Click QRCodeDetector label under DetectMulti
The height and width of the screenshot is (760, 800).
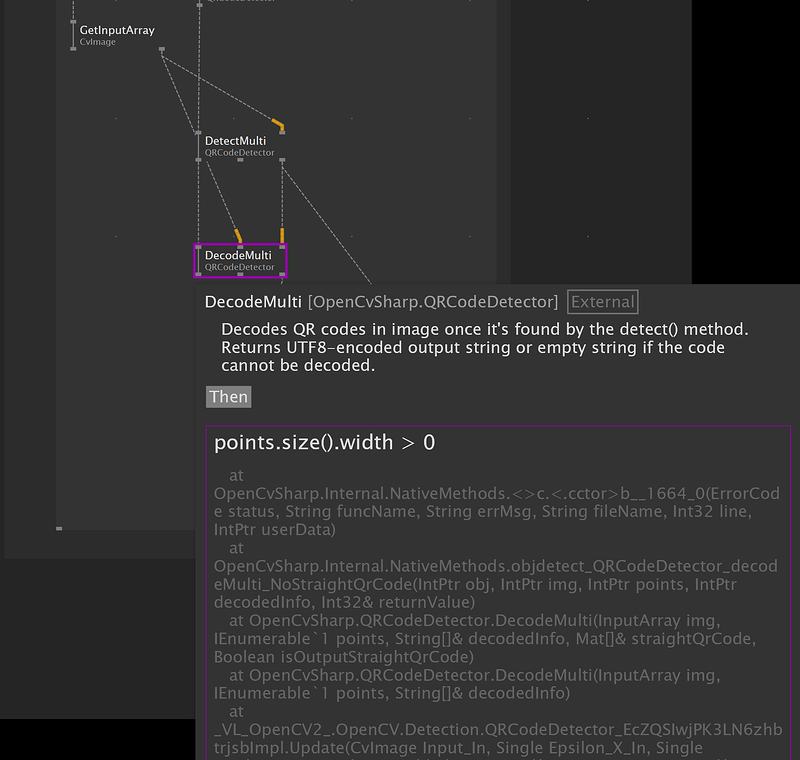(x=239, y=153)
